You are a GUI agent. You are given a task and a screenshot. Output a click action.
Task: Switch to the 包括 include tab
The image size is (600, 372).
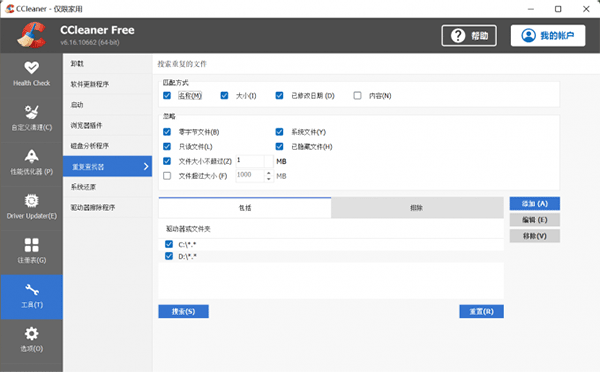pyautogui.click(x=245, y=208)
